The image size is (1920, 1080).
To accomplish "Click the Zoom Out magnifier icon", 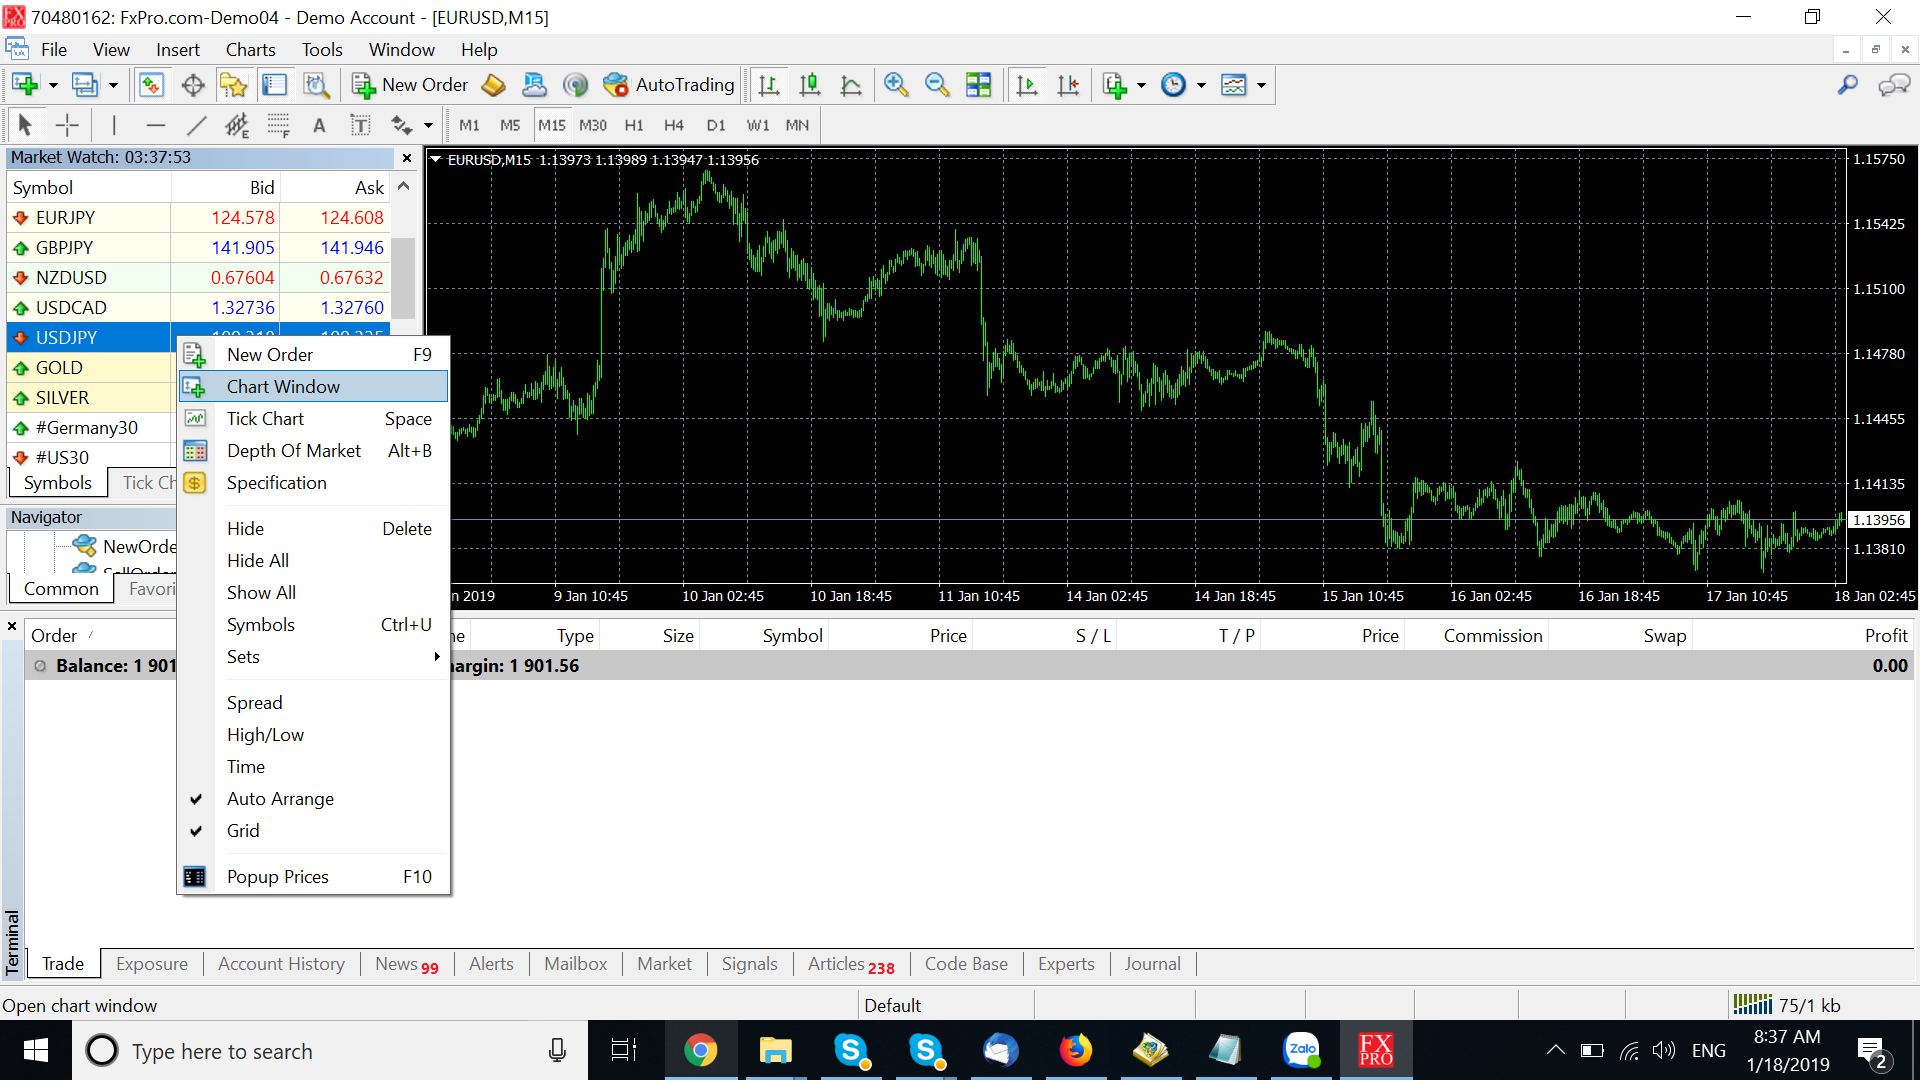I will [937, 85].
